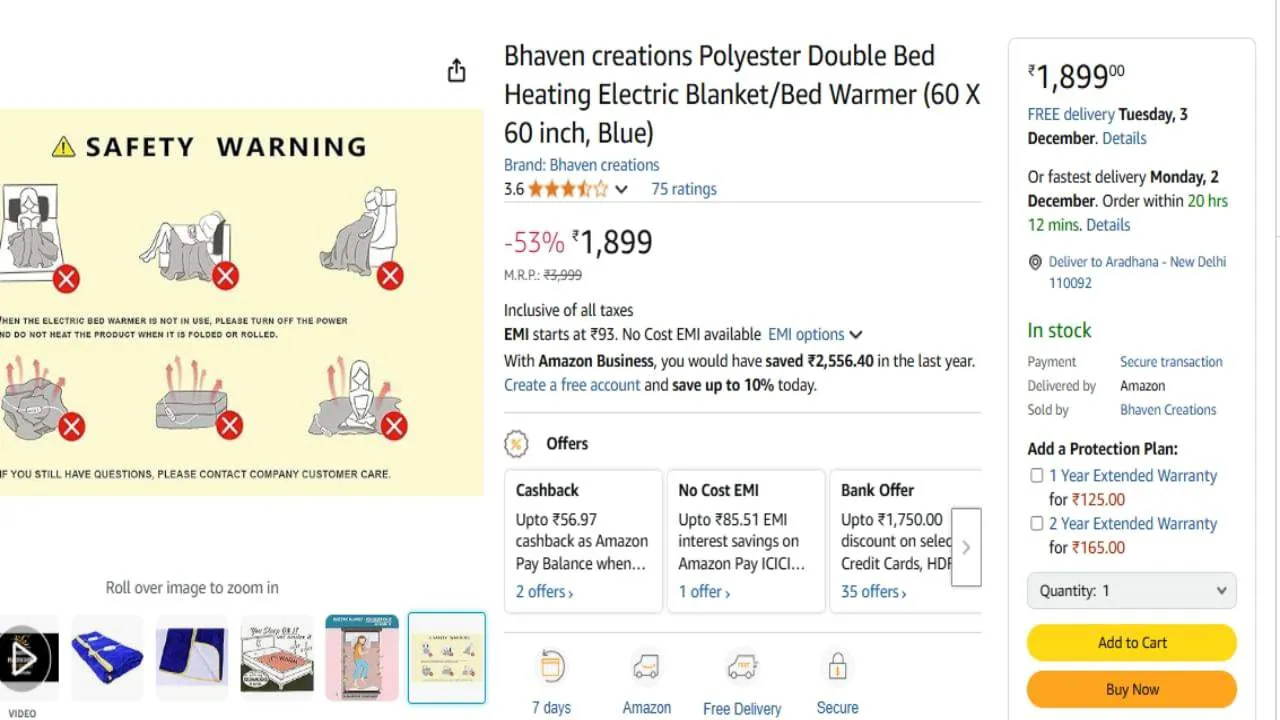Select the blue blanket thumbnail
1280x720 pixels.
(x=107, y=657)
